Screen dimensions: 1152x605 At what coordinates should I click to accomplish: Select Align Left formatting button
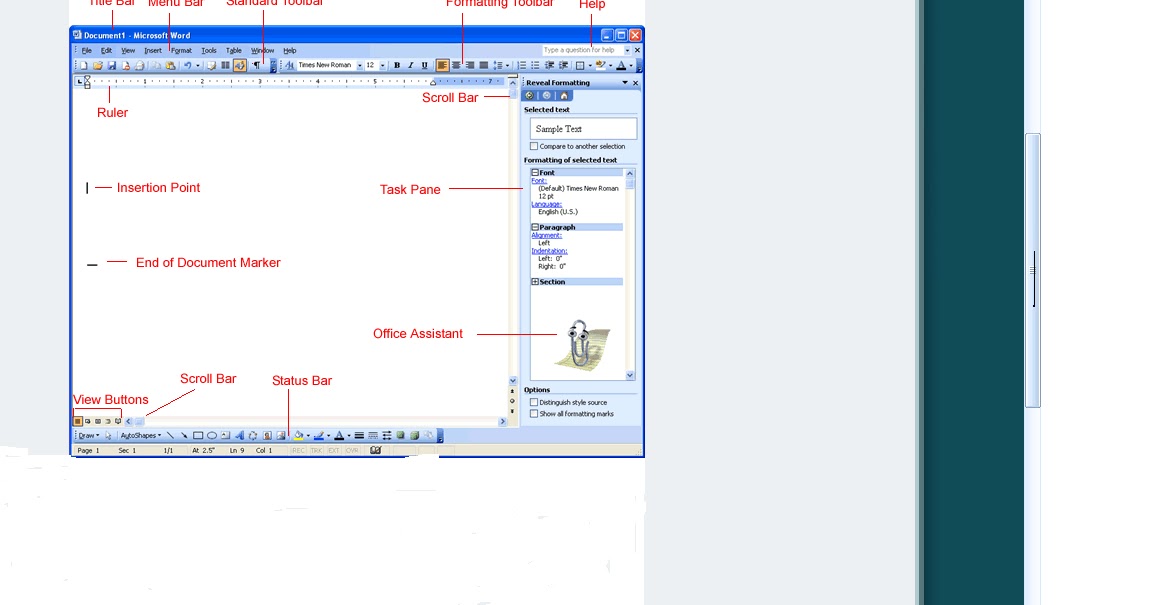pyautogui.click(x=442, y=65)
